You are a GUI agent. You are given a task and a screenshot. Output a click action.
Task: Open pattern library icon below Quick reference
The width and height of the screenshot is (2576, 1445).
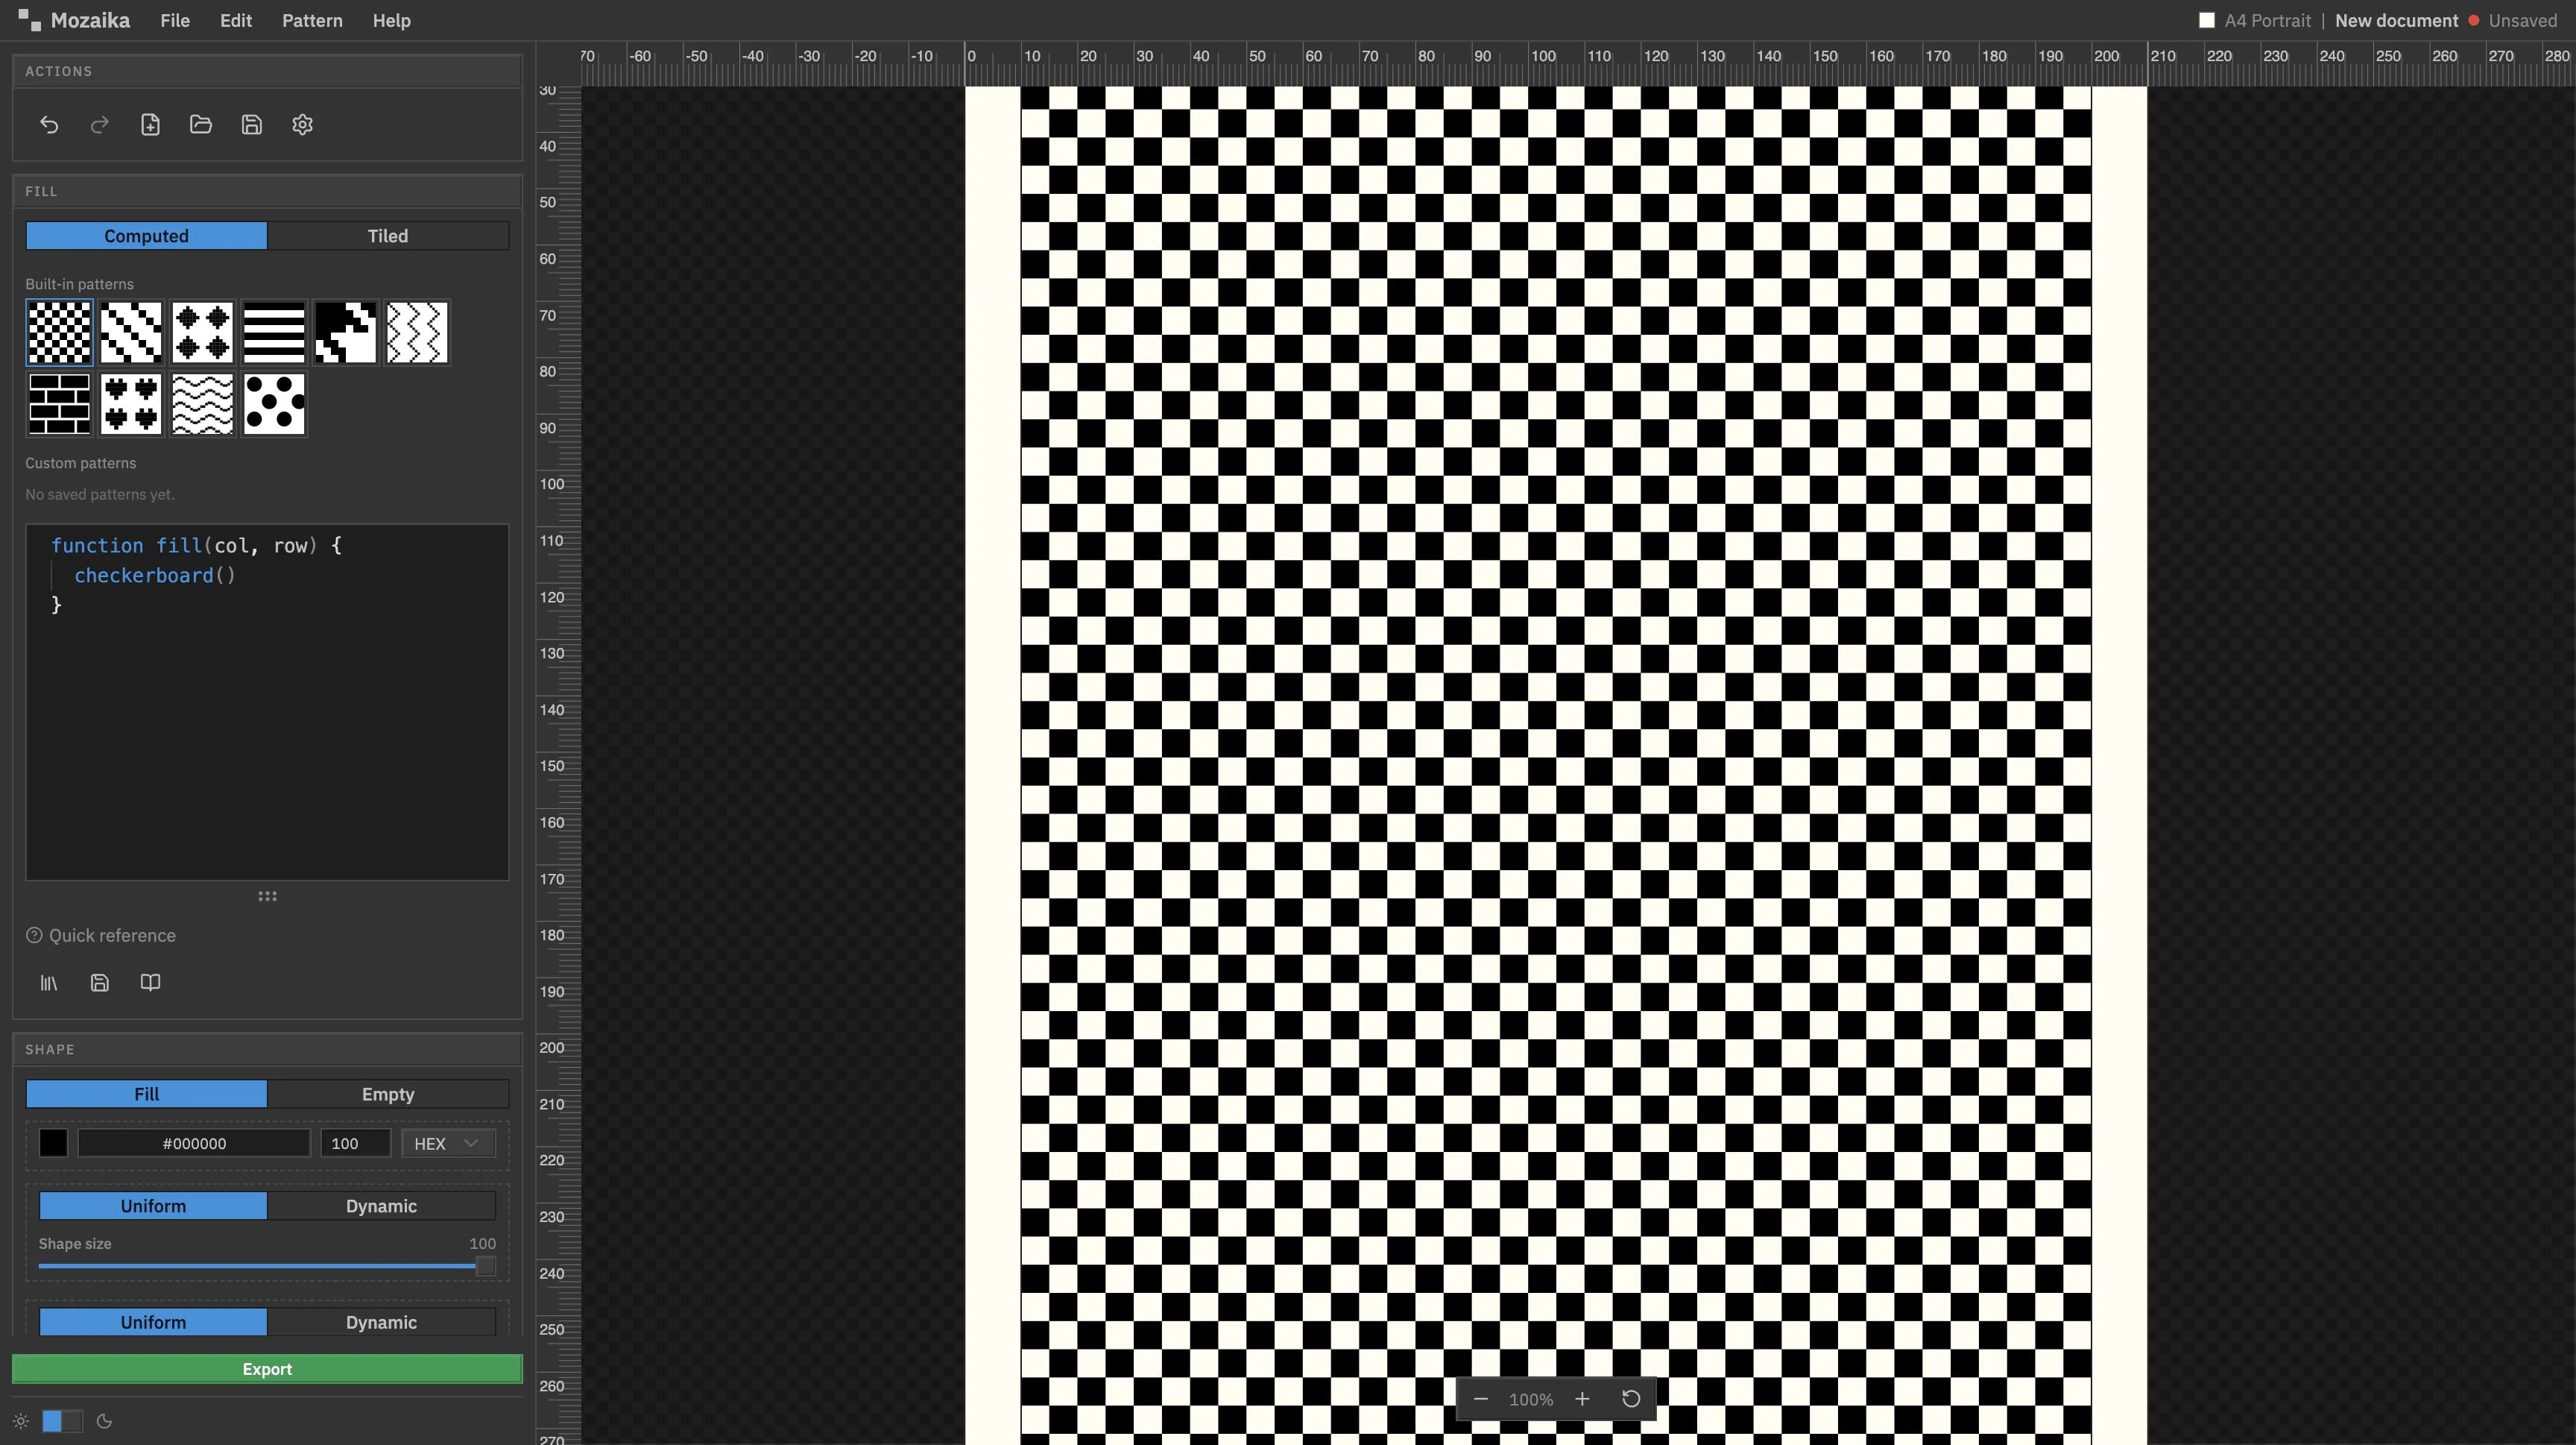[x=49, y=983]
